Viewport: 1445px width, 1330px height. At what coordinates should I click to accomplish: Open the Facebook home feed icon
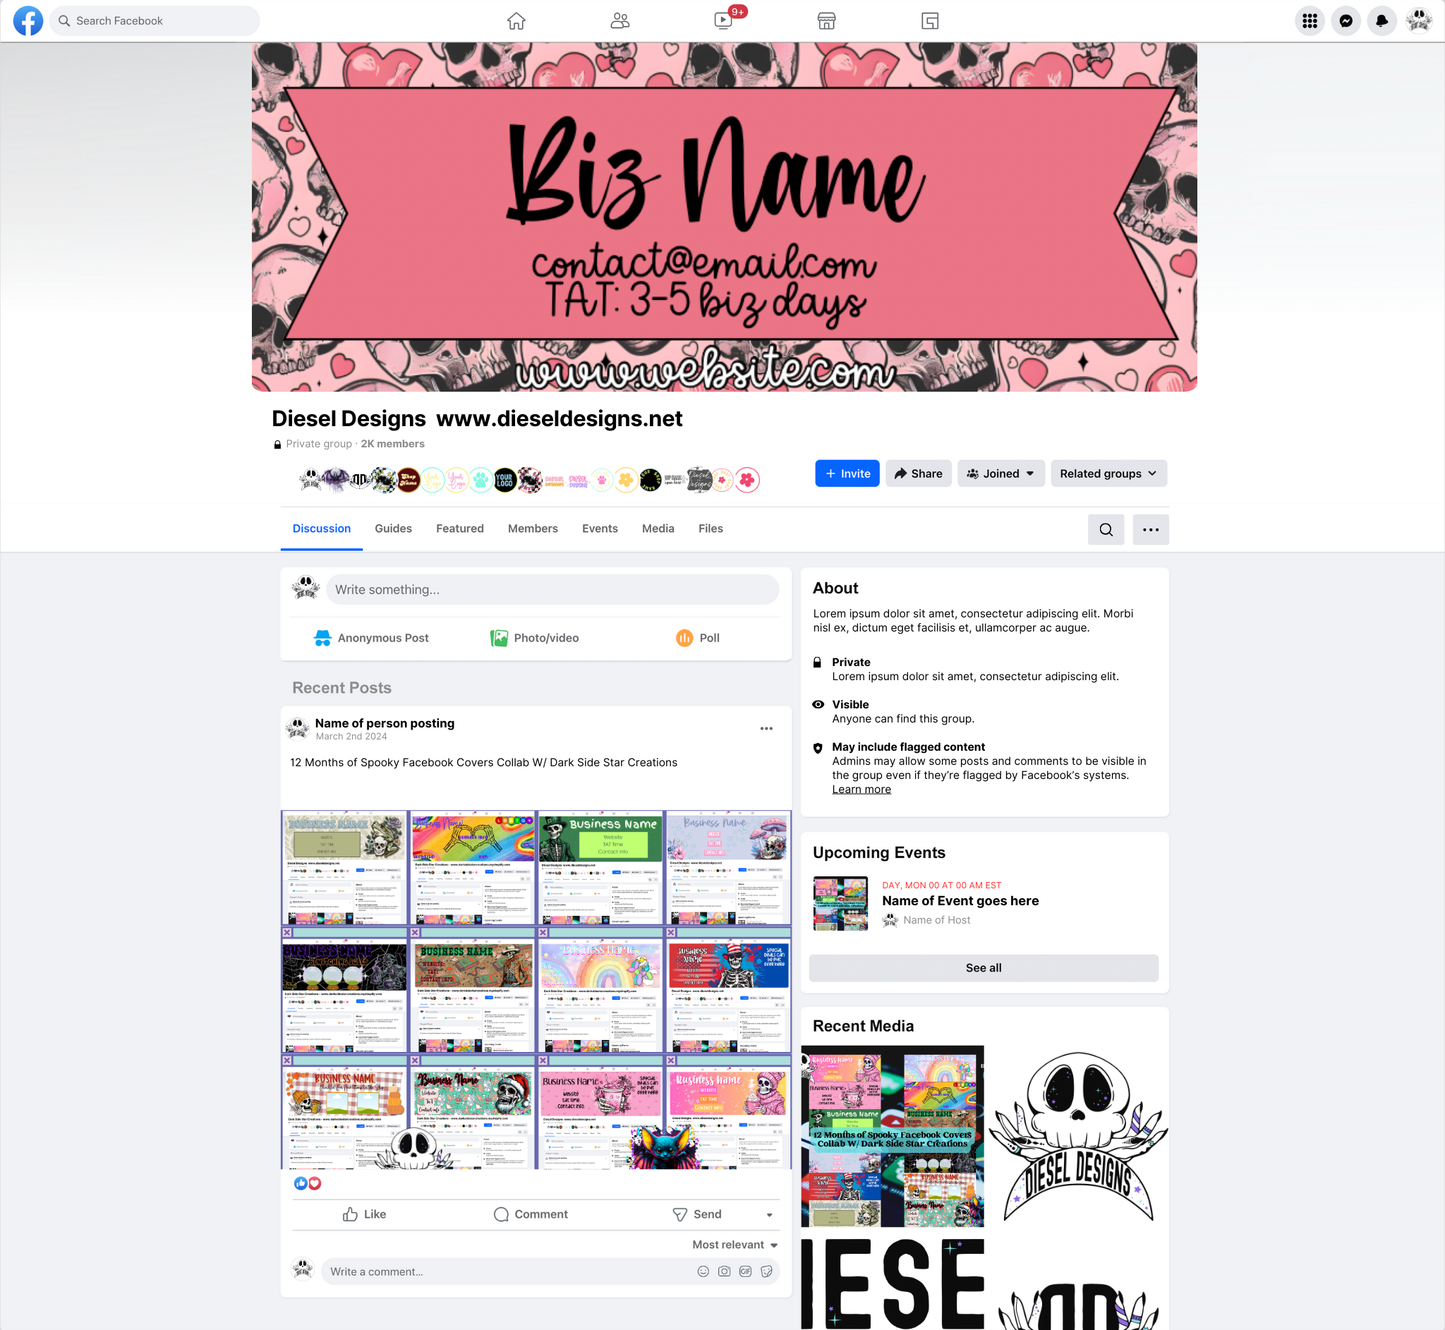[516, 21]
